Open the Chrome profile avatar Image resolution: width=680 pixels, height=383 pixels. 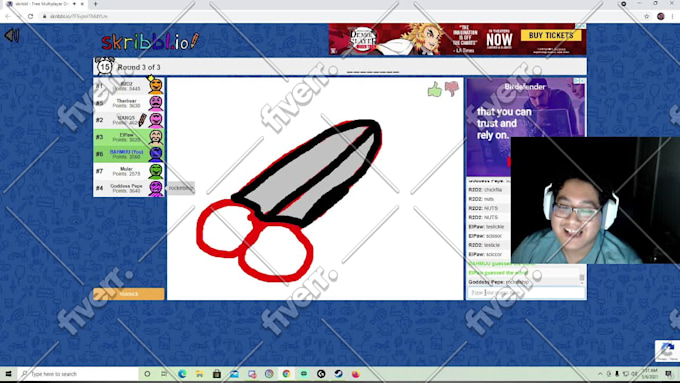click(x=660, y=16)
